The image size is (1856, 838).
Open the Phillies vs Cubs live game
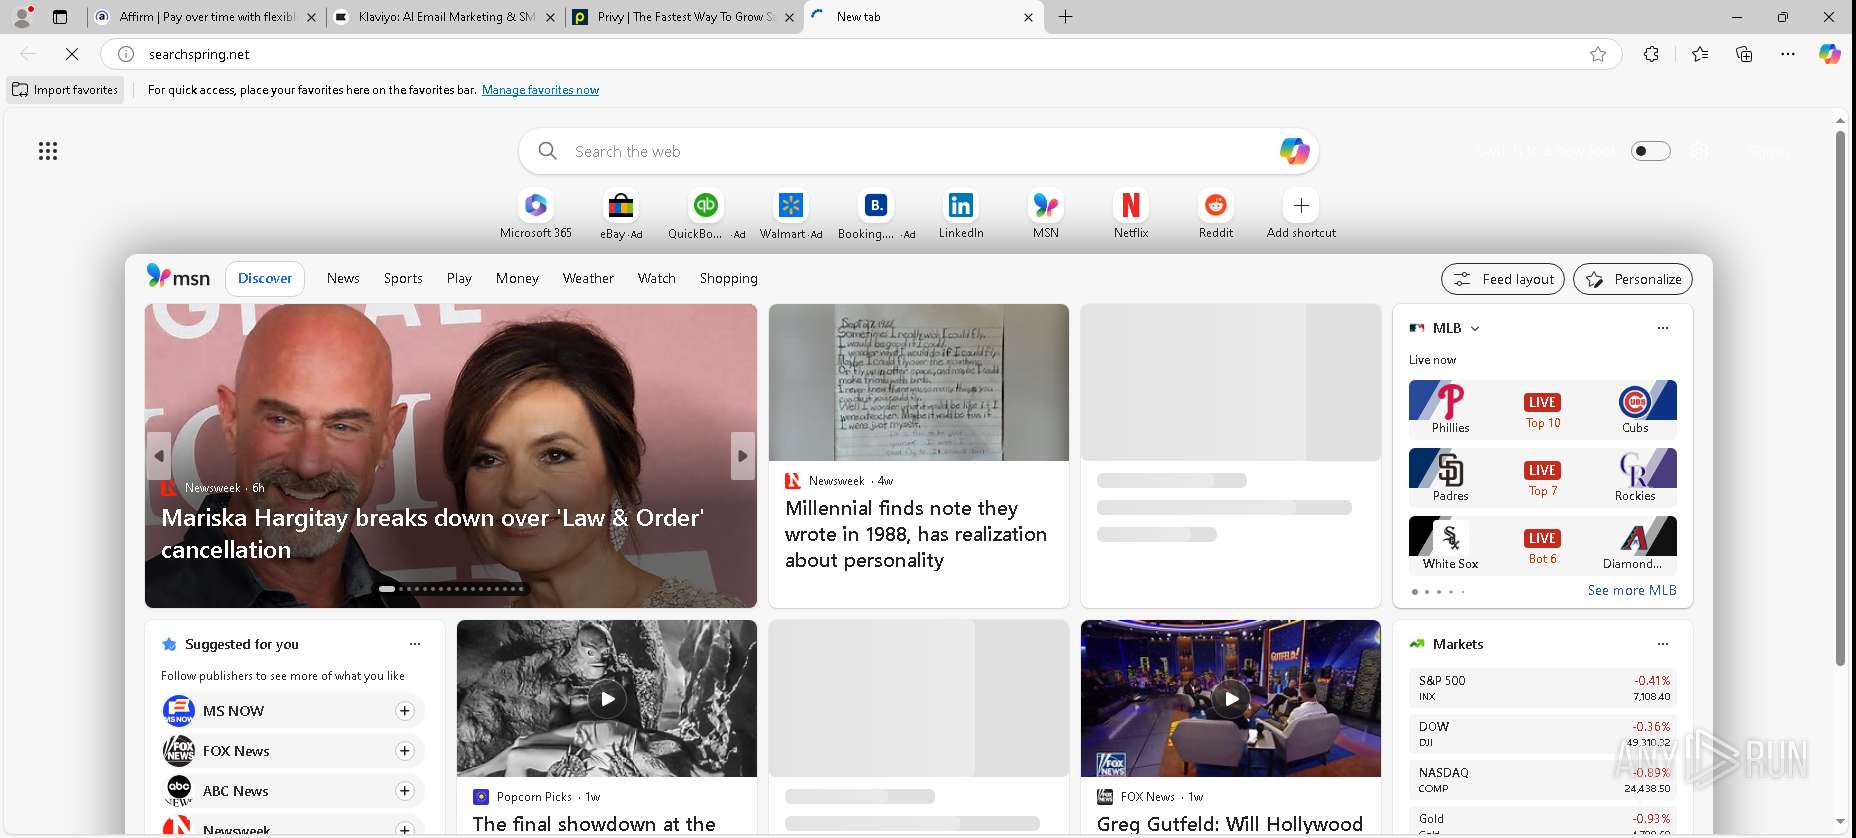[1542, 409]
